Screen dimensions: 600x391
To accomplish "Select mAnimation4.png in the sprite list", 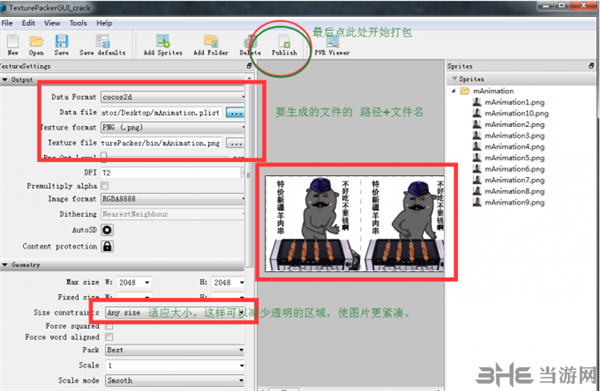I will pos(514,147).
